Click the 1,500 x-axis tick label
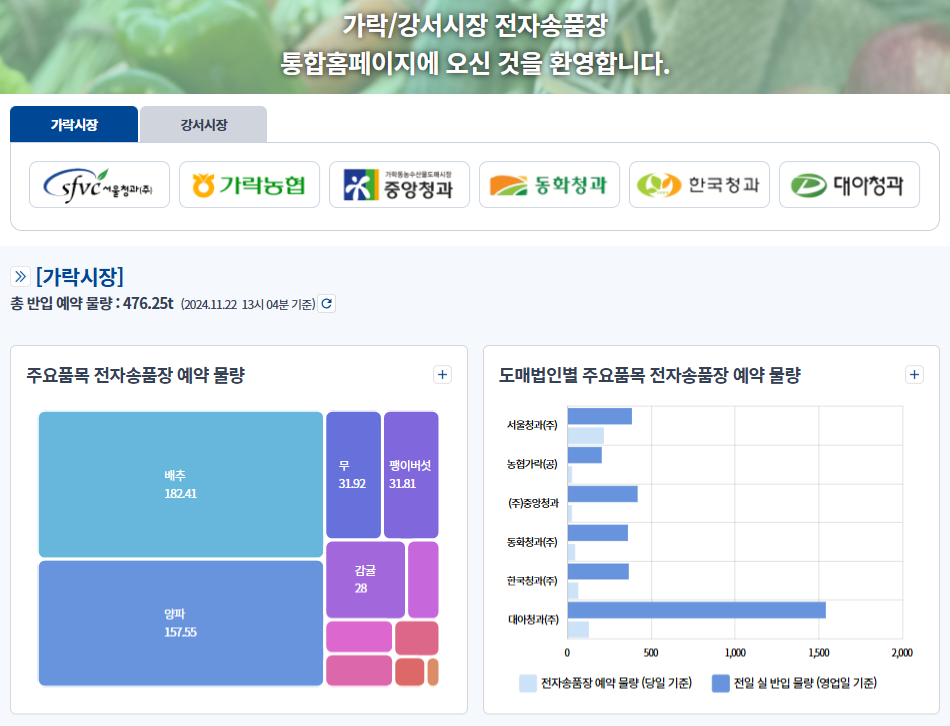Viewport: 950px width, 726px height. point(819,653)
